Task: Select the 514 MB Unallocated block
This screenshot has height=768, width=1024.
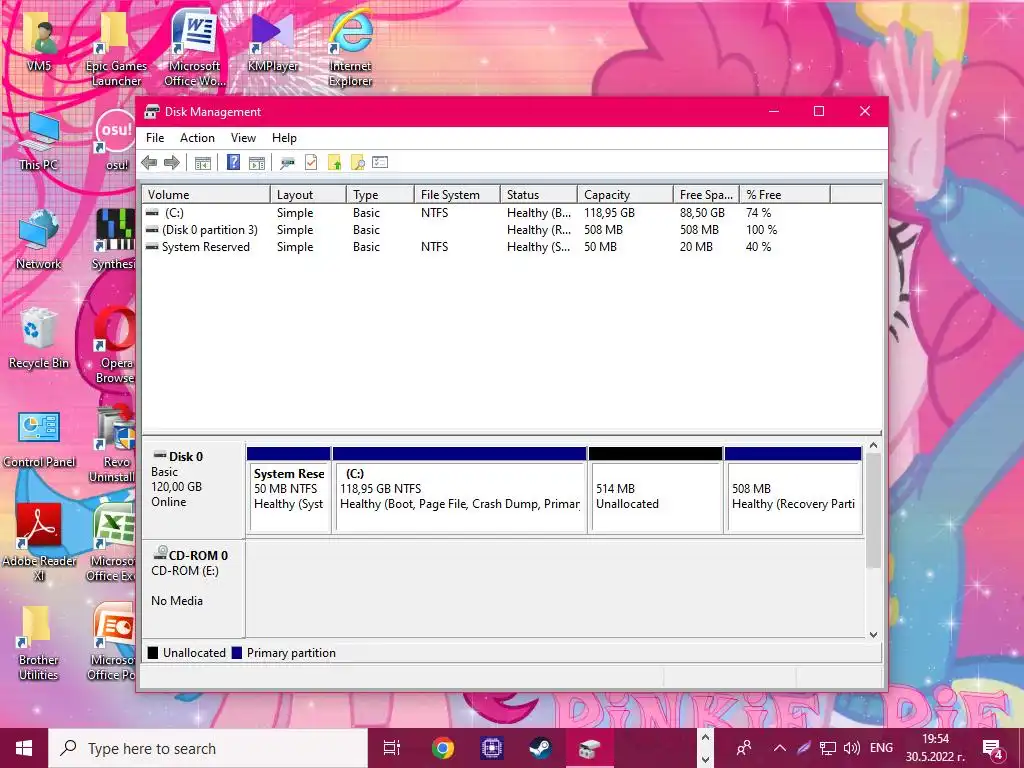Action: pos(656,490)
